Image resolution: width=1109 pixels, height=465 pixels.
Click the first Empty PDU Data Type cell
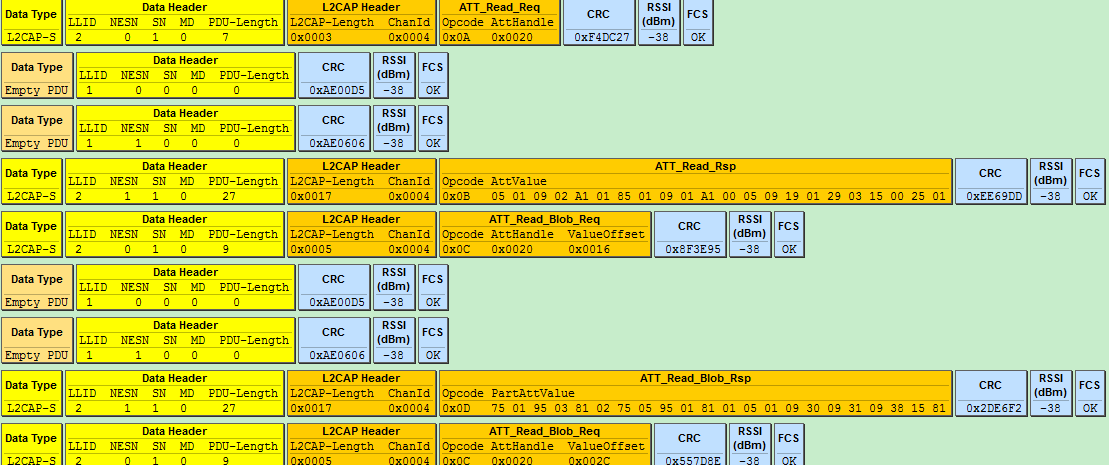(x=36, y=76)
